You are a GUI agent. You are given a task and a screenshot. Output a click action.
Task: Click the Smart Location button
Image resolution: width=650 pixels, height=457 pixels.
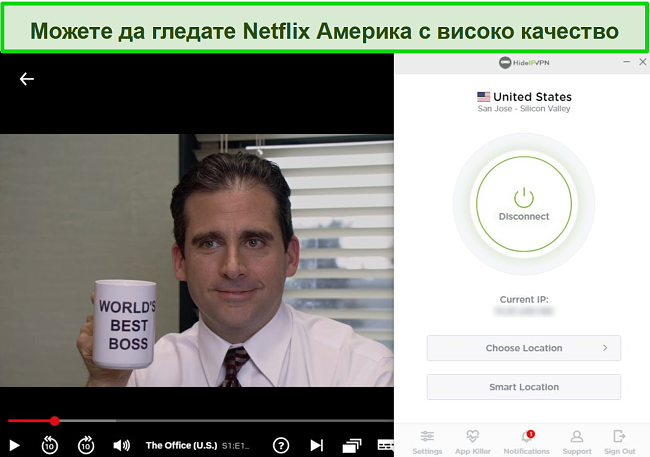(524, 387)
